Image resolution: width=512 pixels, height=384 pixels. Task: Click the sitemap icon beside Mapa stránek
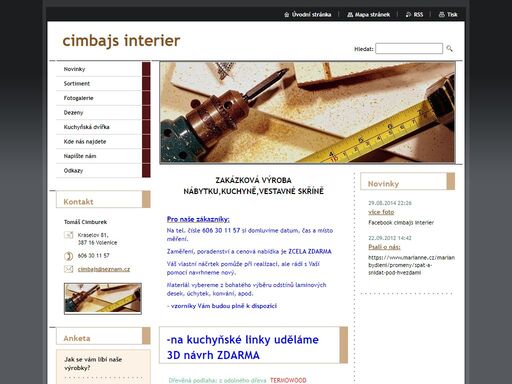(x=350, y=15)
